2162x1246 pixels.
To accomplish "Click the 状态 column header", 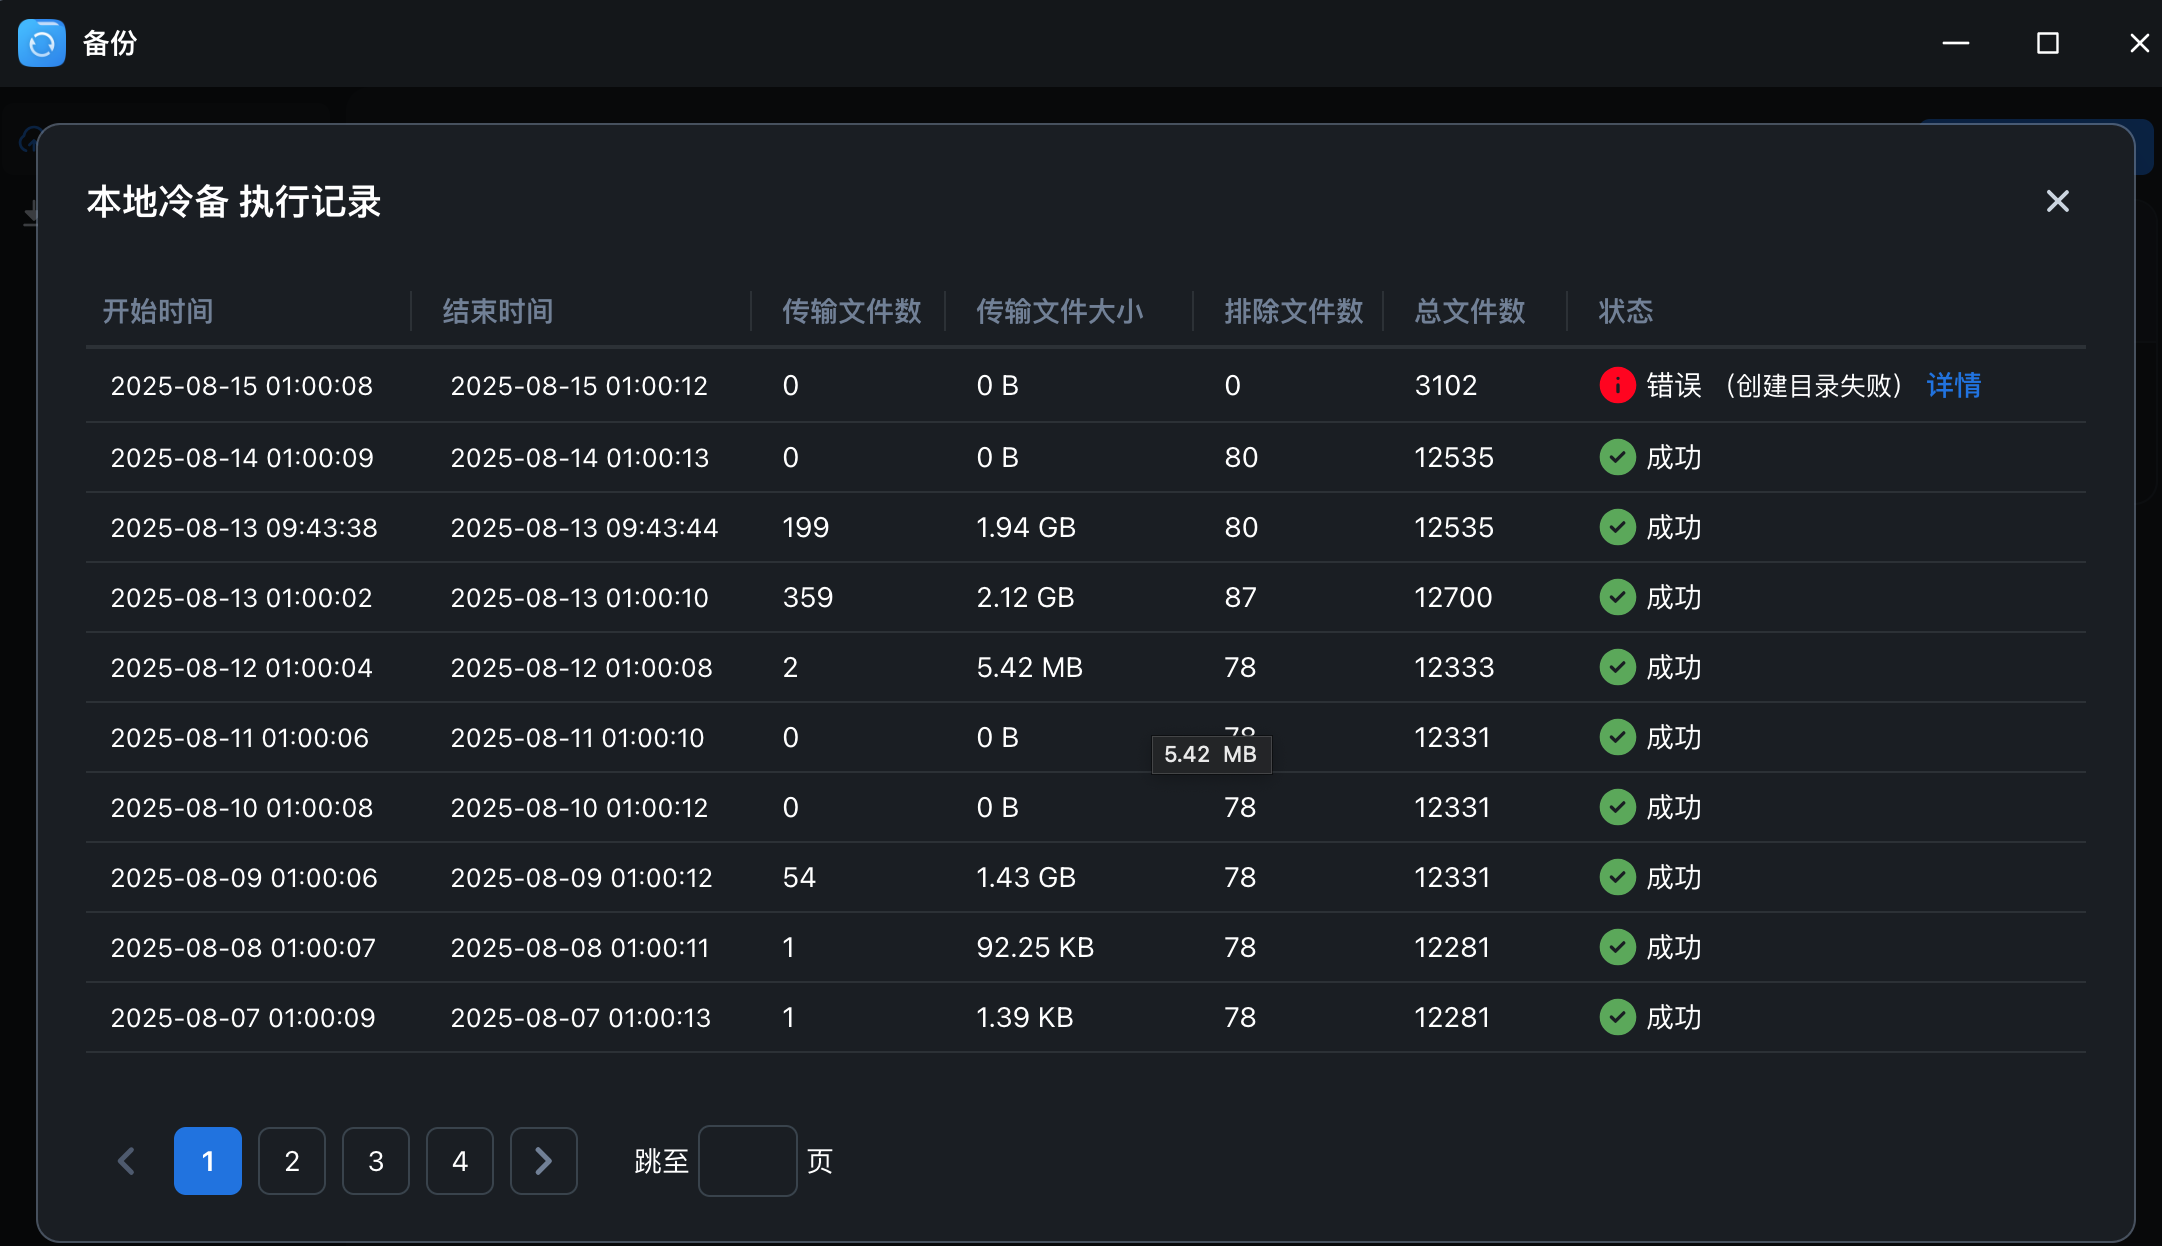I will pyautogui.click(x=1625, y=311).
